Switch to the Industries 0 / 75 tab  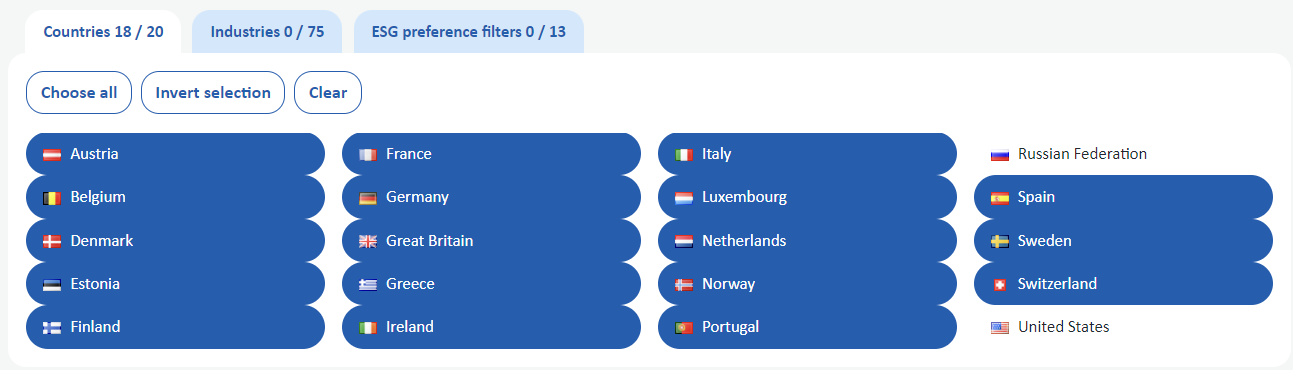pos(267,32)
